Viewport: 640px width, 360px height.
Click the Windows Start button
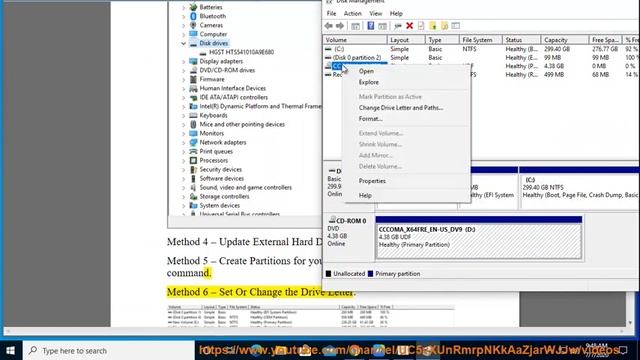(11, 351)
